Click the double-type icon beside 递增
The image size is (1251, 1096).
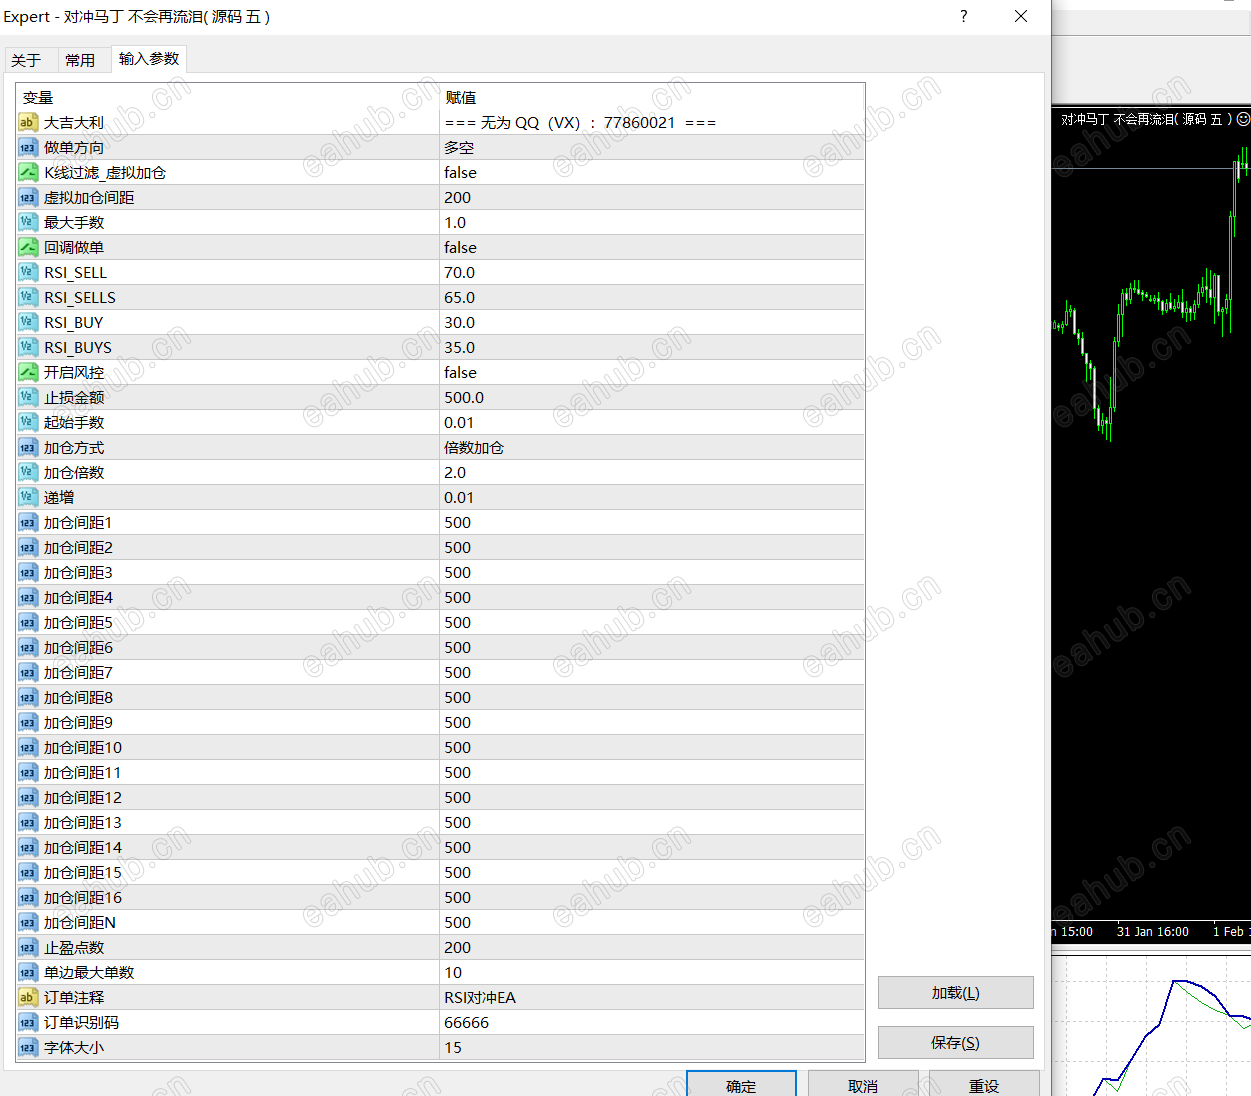[28, 497]
